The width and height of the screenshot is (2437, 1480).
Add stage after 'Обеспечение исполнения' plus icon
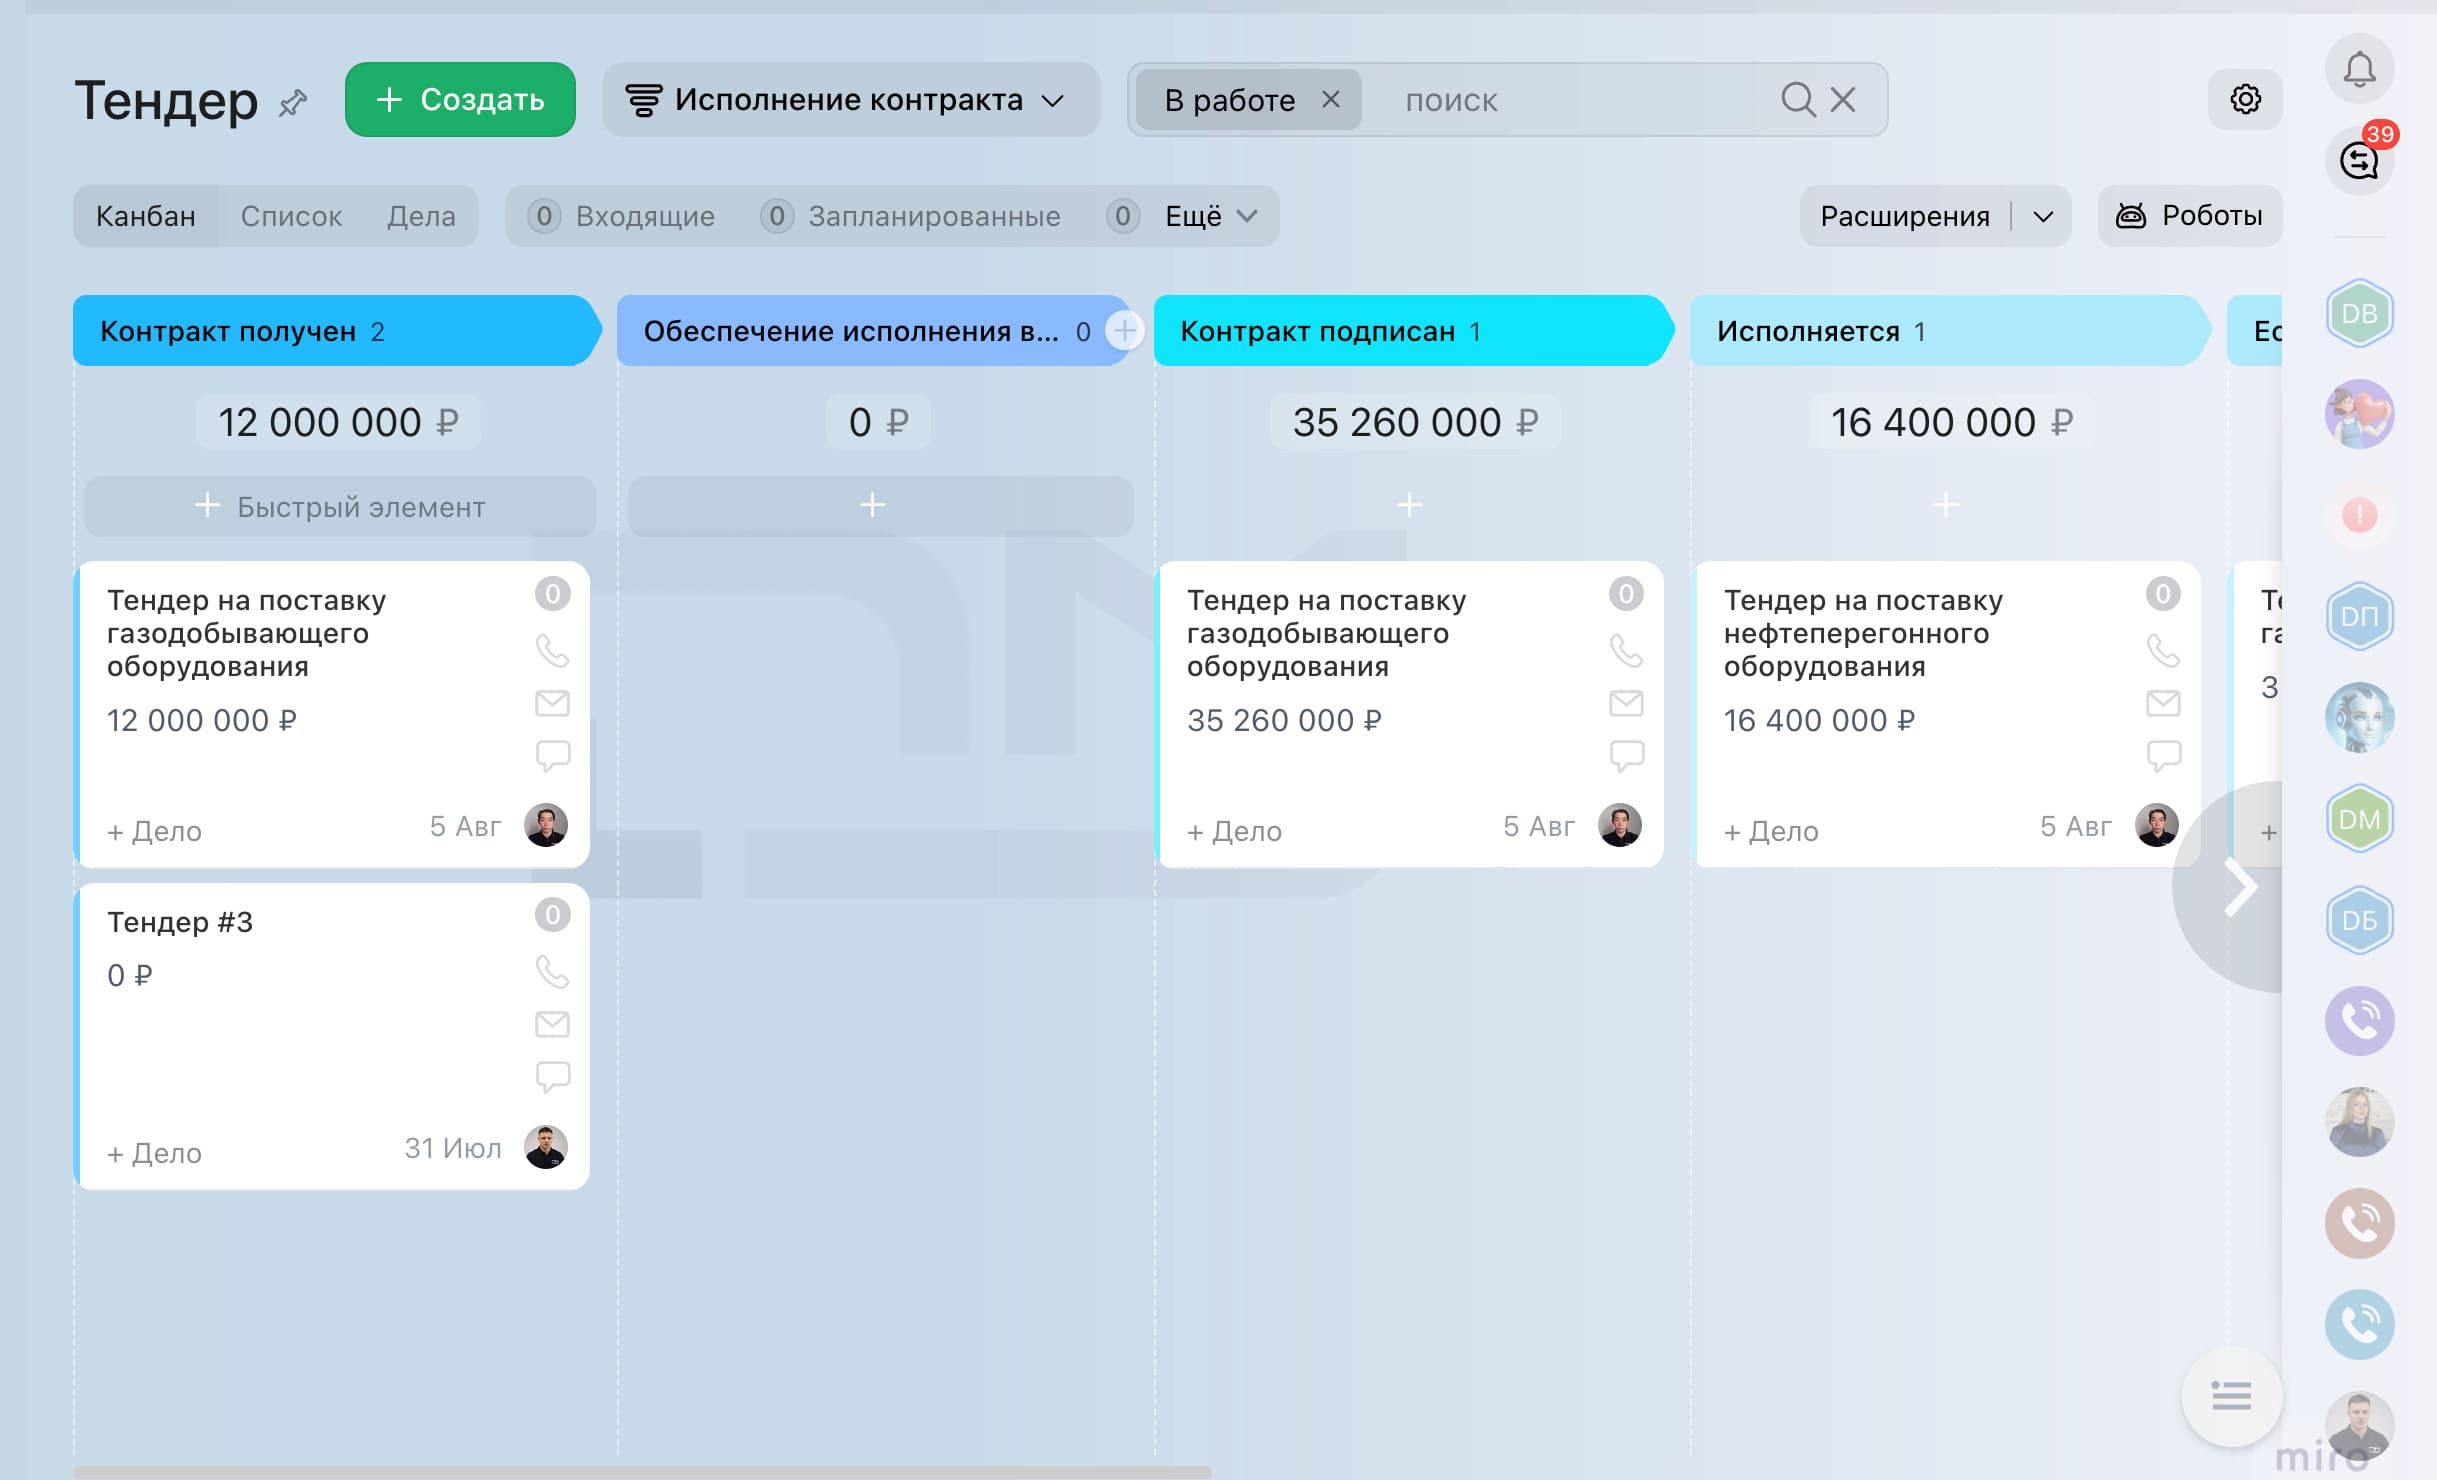[1125, 330]
